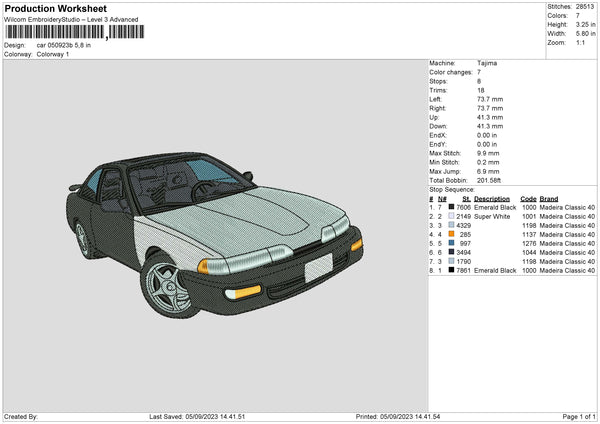Pick the light blue swatch in stop 3
This screenshot has width=600, height=424.
451,225
